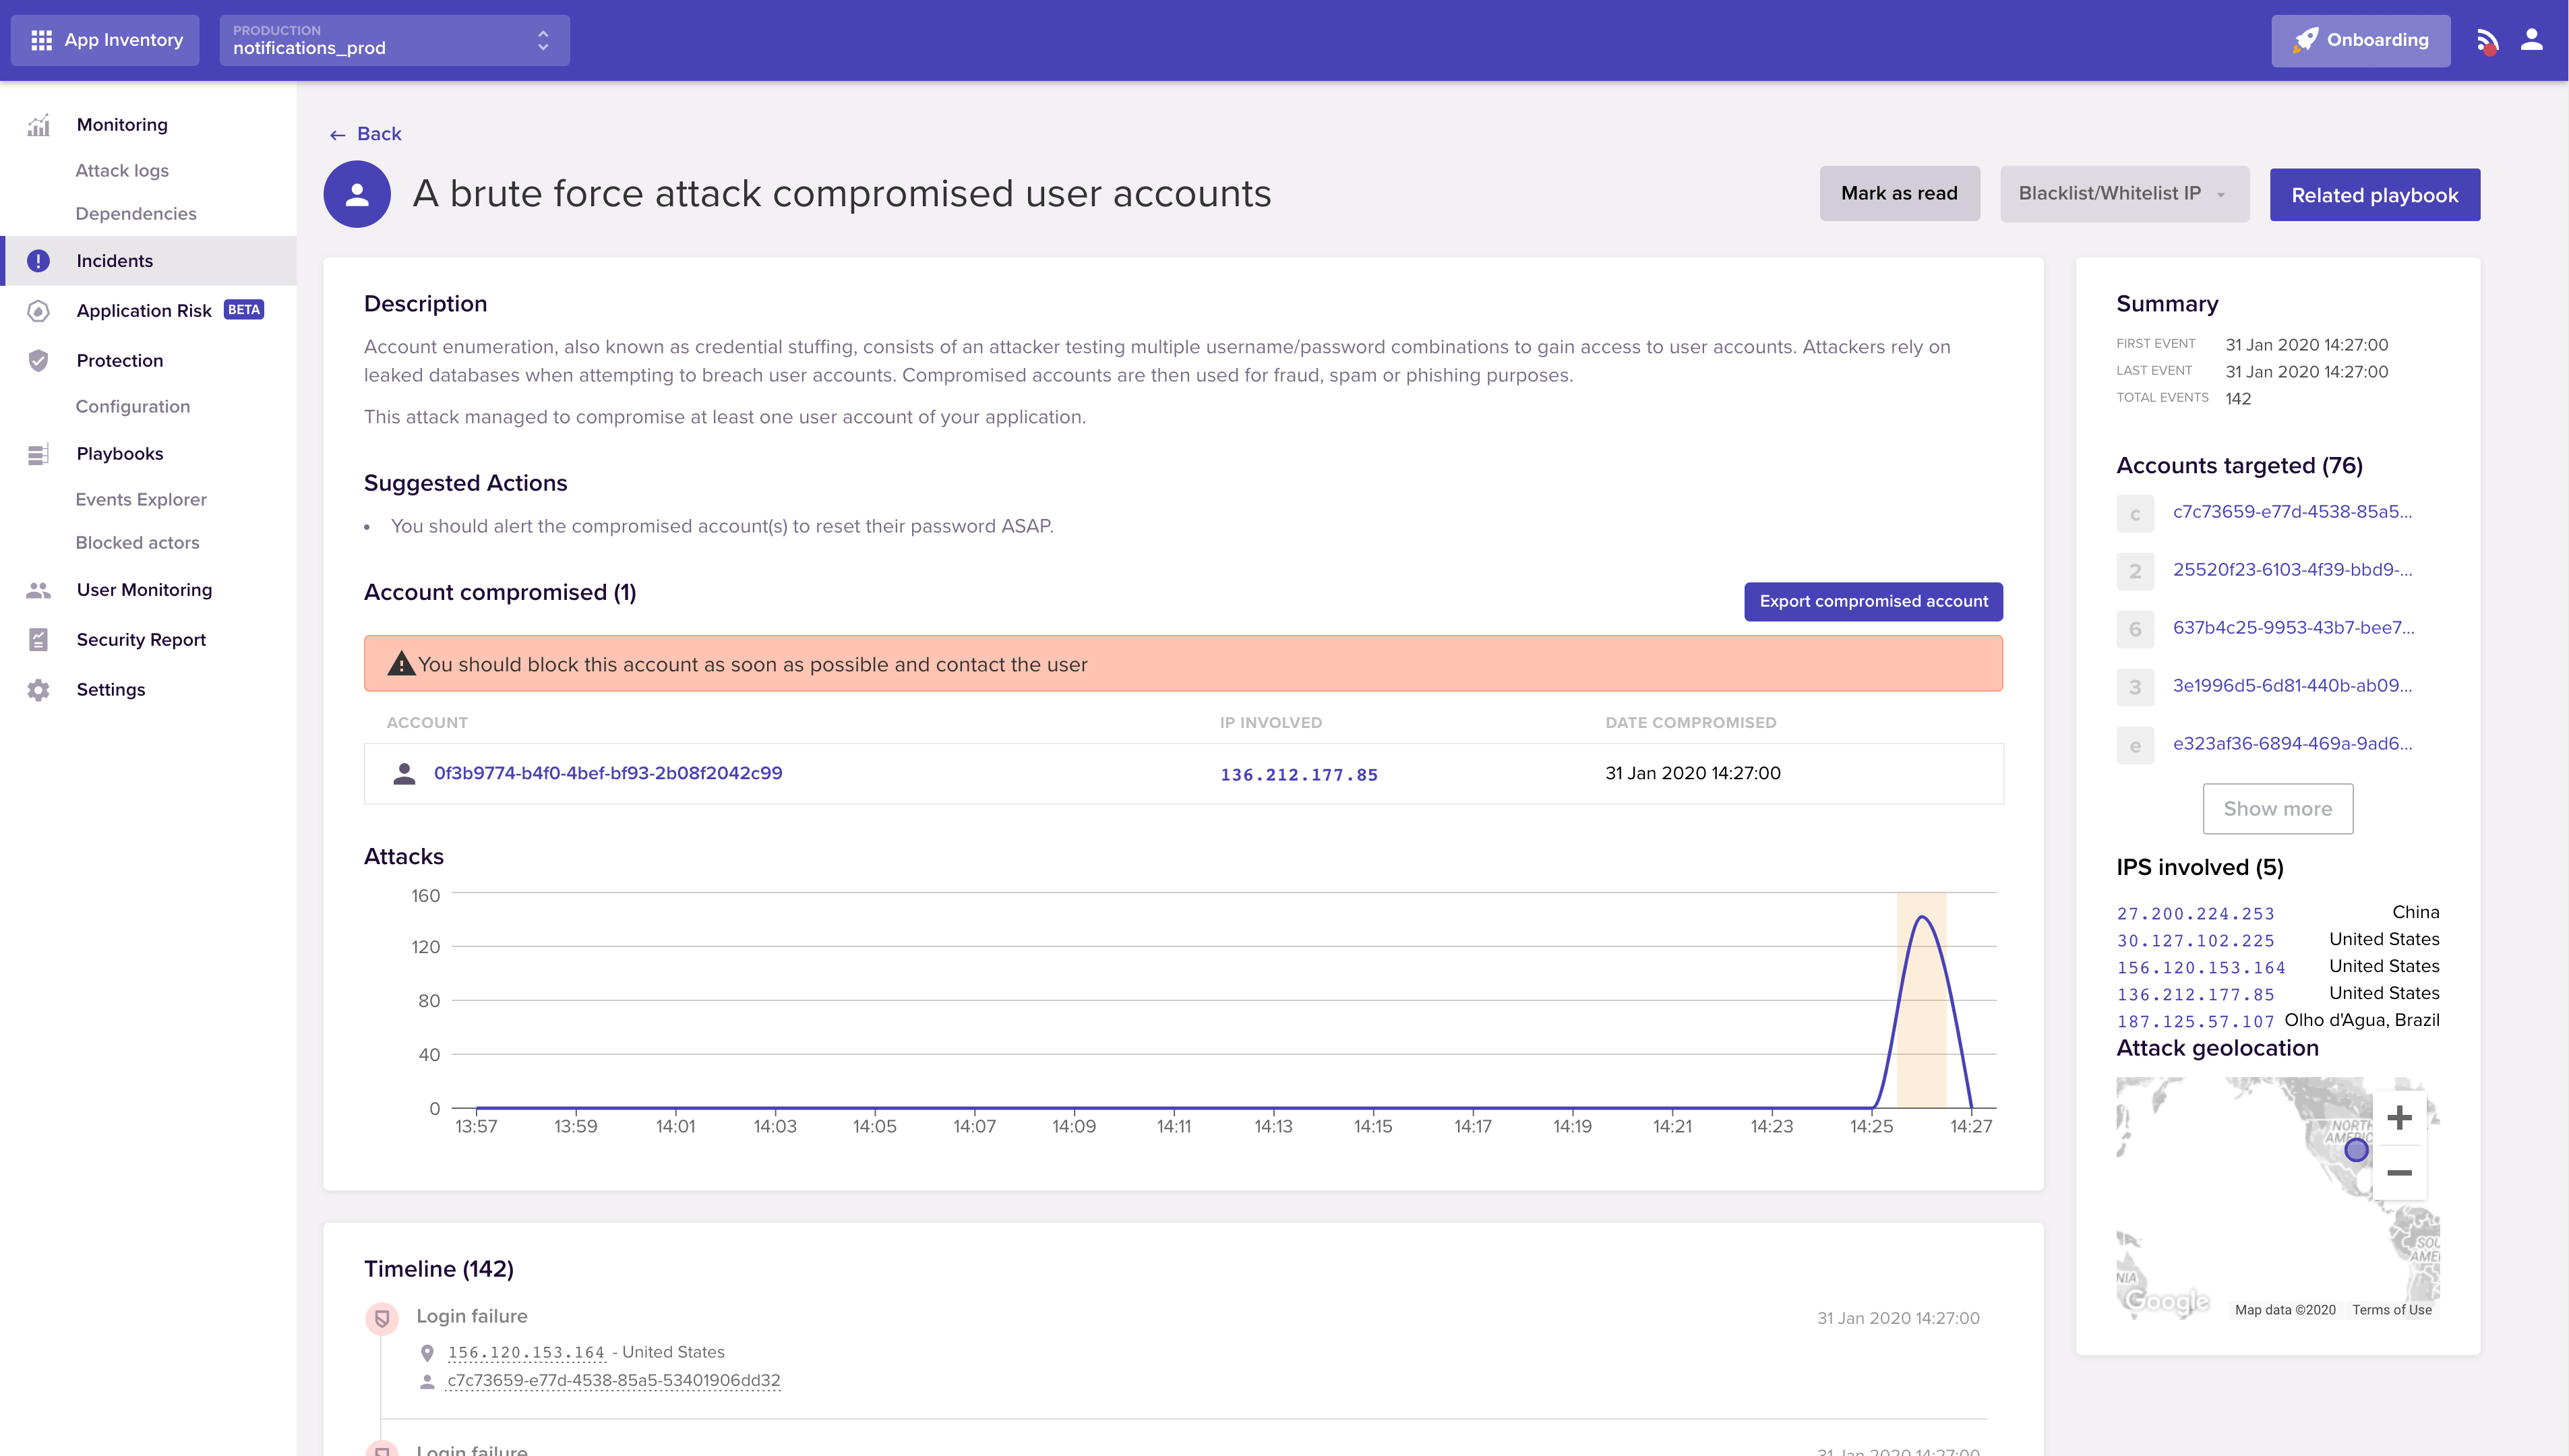
Task: Click the Security Report document icon
Action: coord(38,640)
